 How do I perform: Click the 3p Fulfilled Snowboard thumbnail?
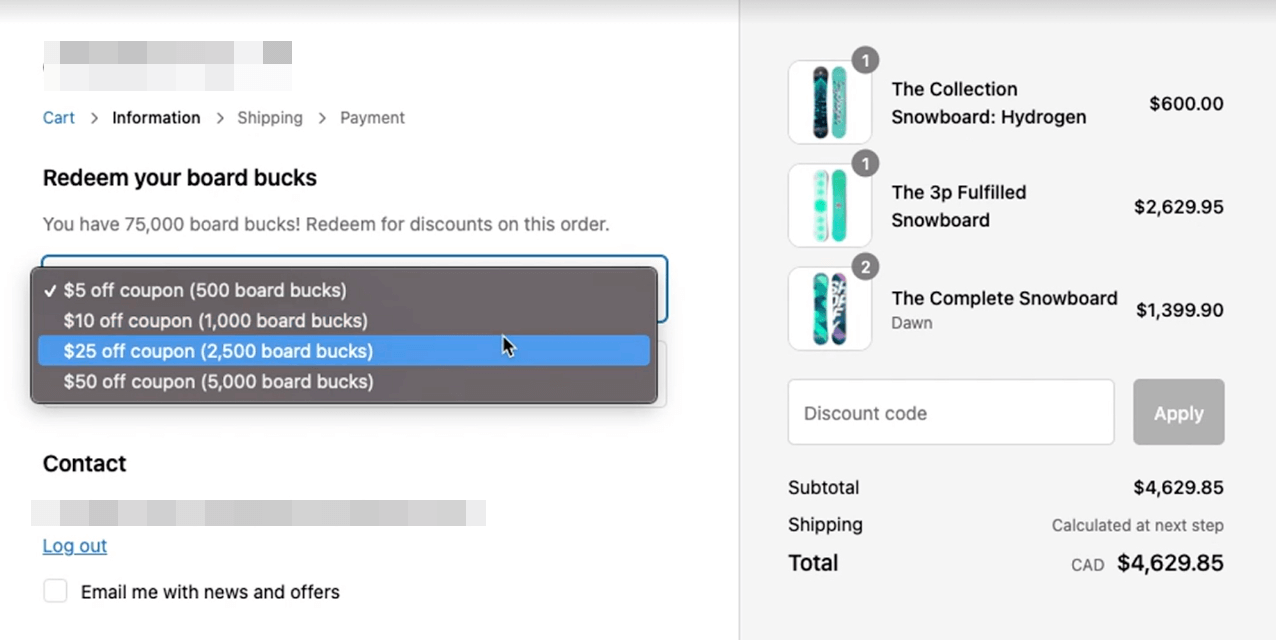coord(830,205)
